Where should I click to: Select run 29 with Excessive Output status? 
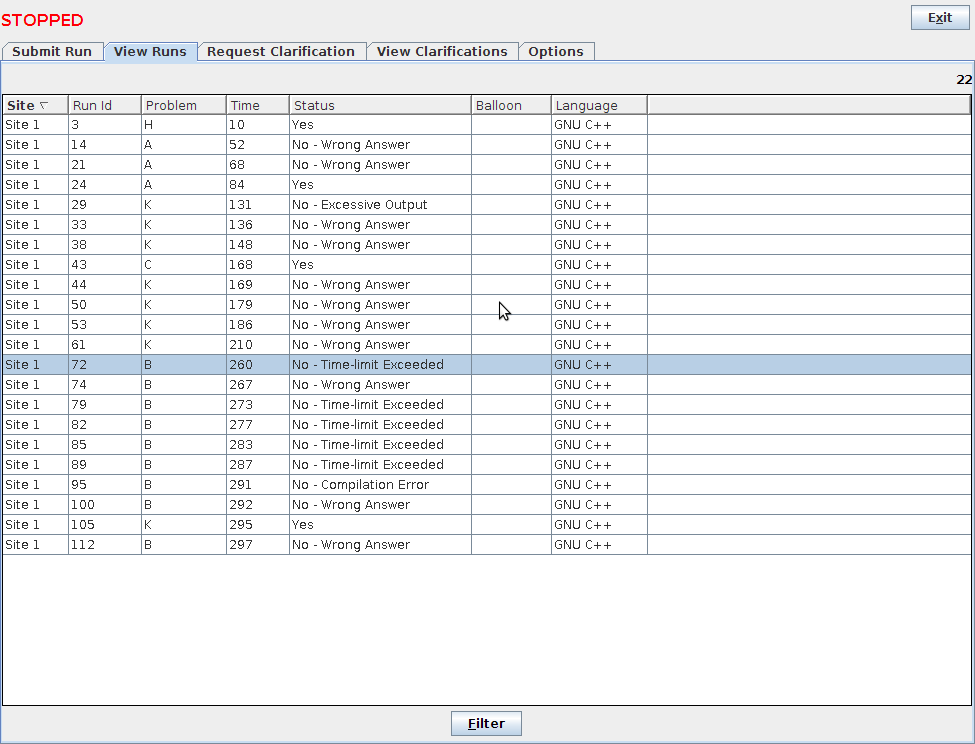point(300,205)
